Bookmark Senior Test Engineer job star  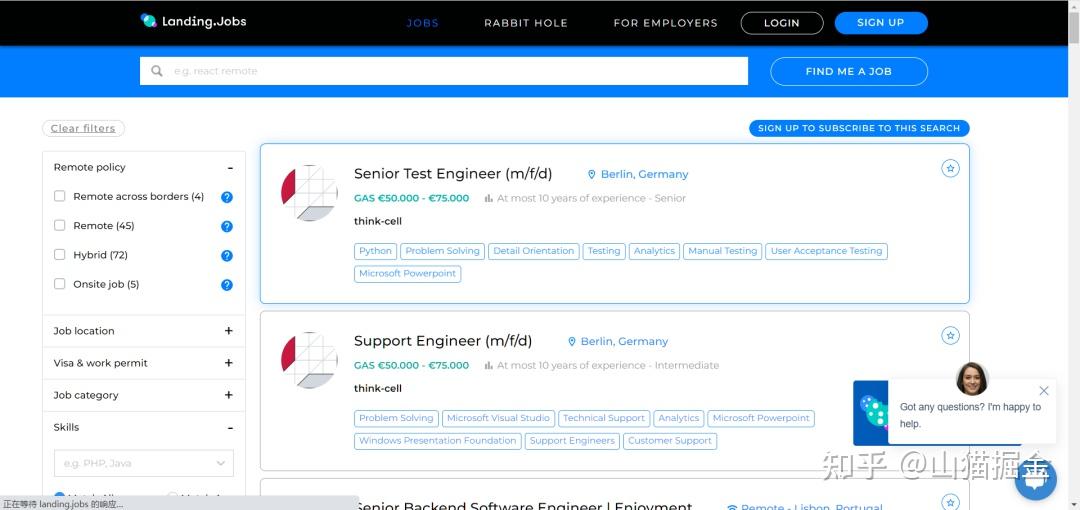point(951,168)
